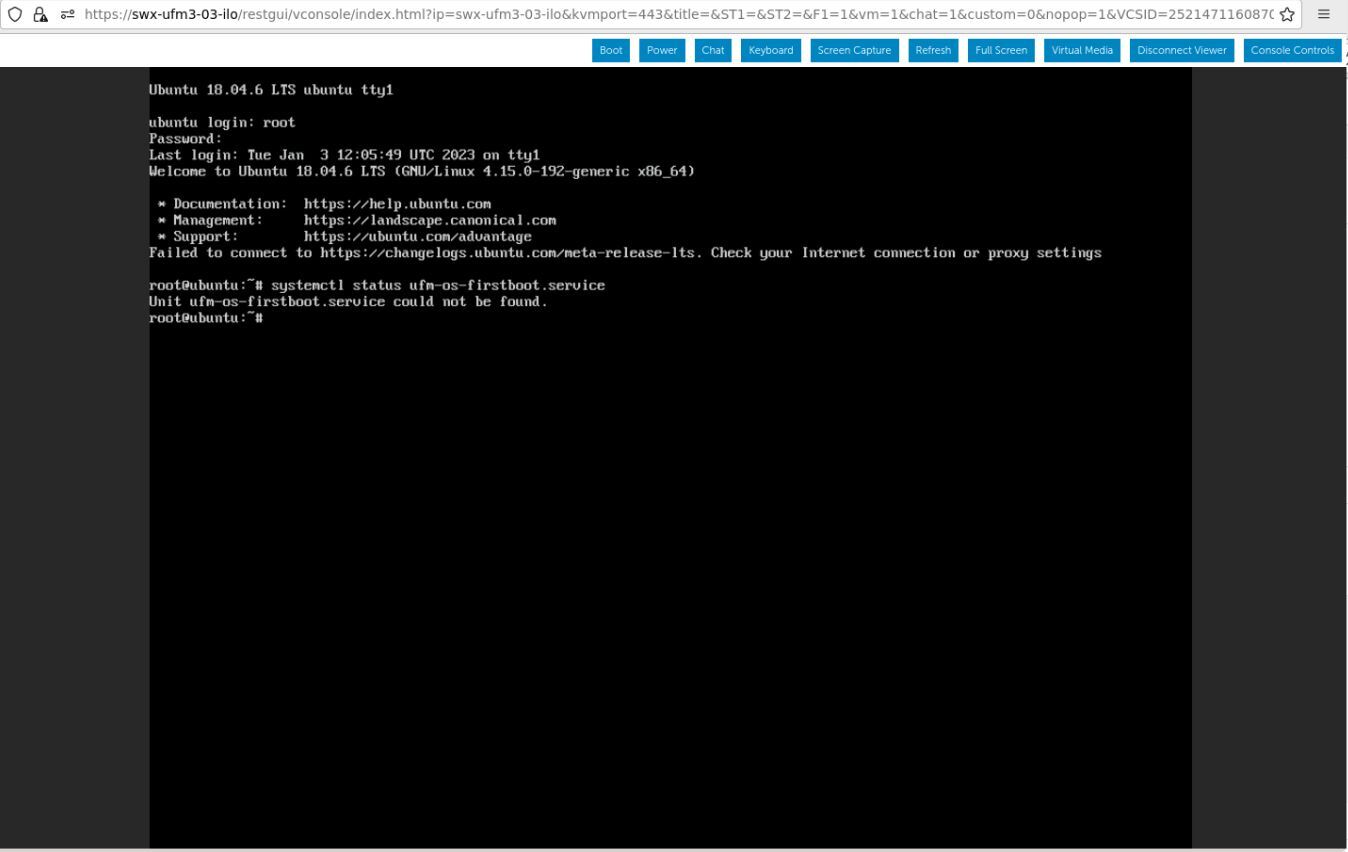Screen dimensions: 1348x852
Task: Click the ufm-os-firstboot error message text
Action: (348, 301)
